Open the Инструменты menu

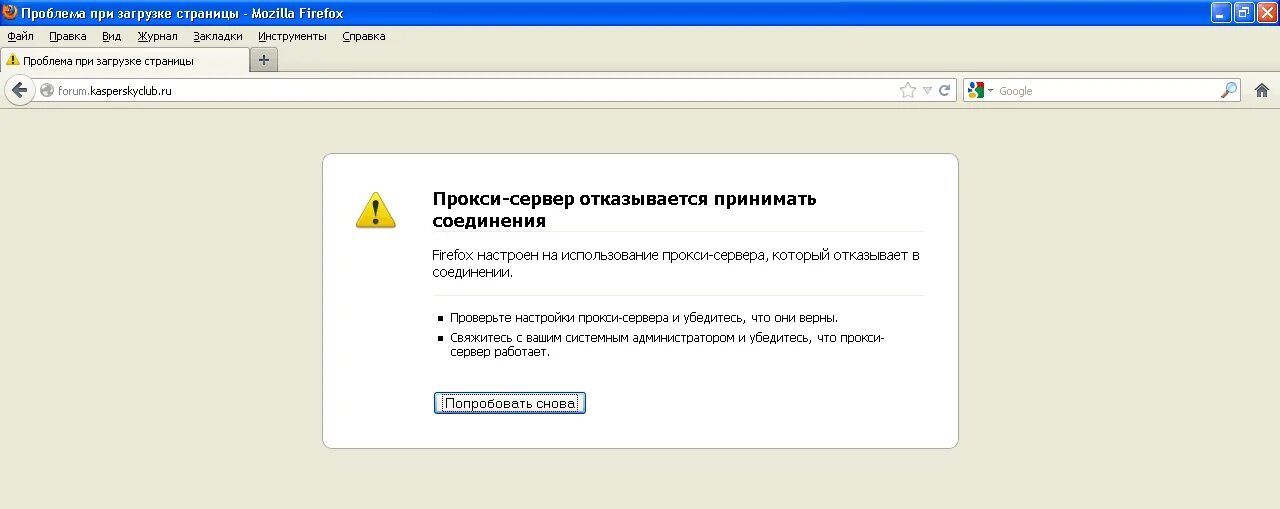(292, 36)
